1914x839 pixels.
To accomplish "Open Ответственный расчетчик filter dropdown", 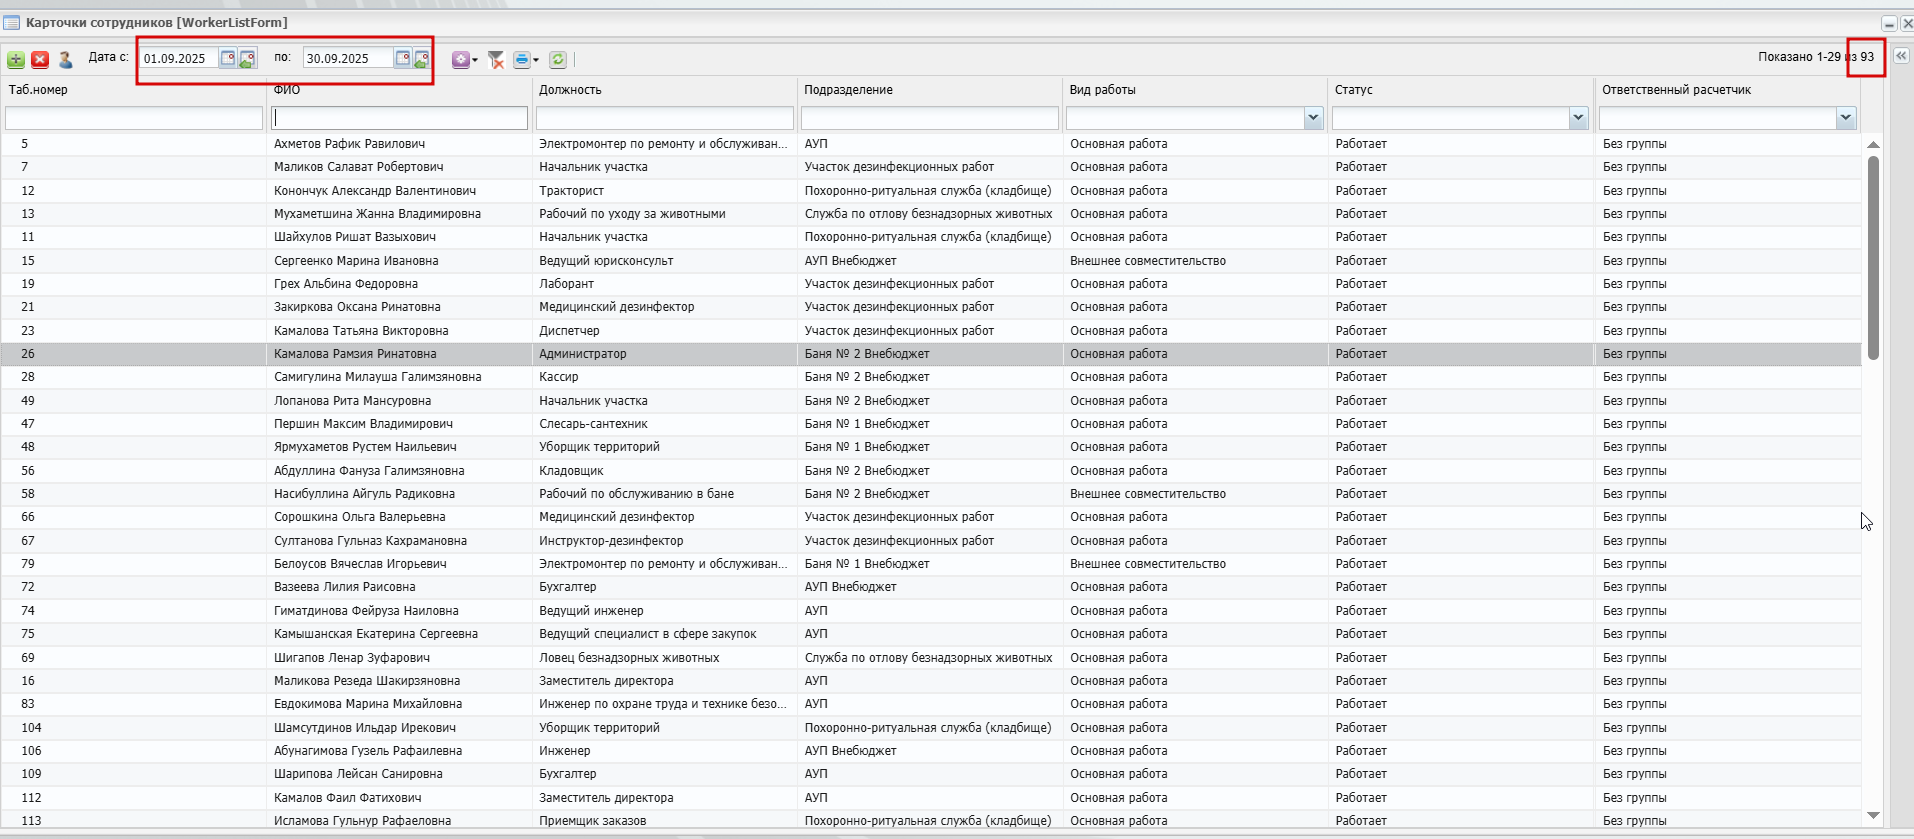I will coord(1845,119).
